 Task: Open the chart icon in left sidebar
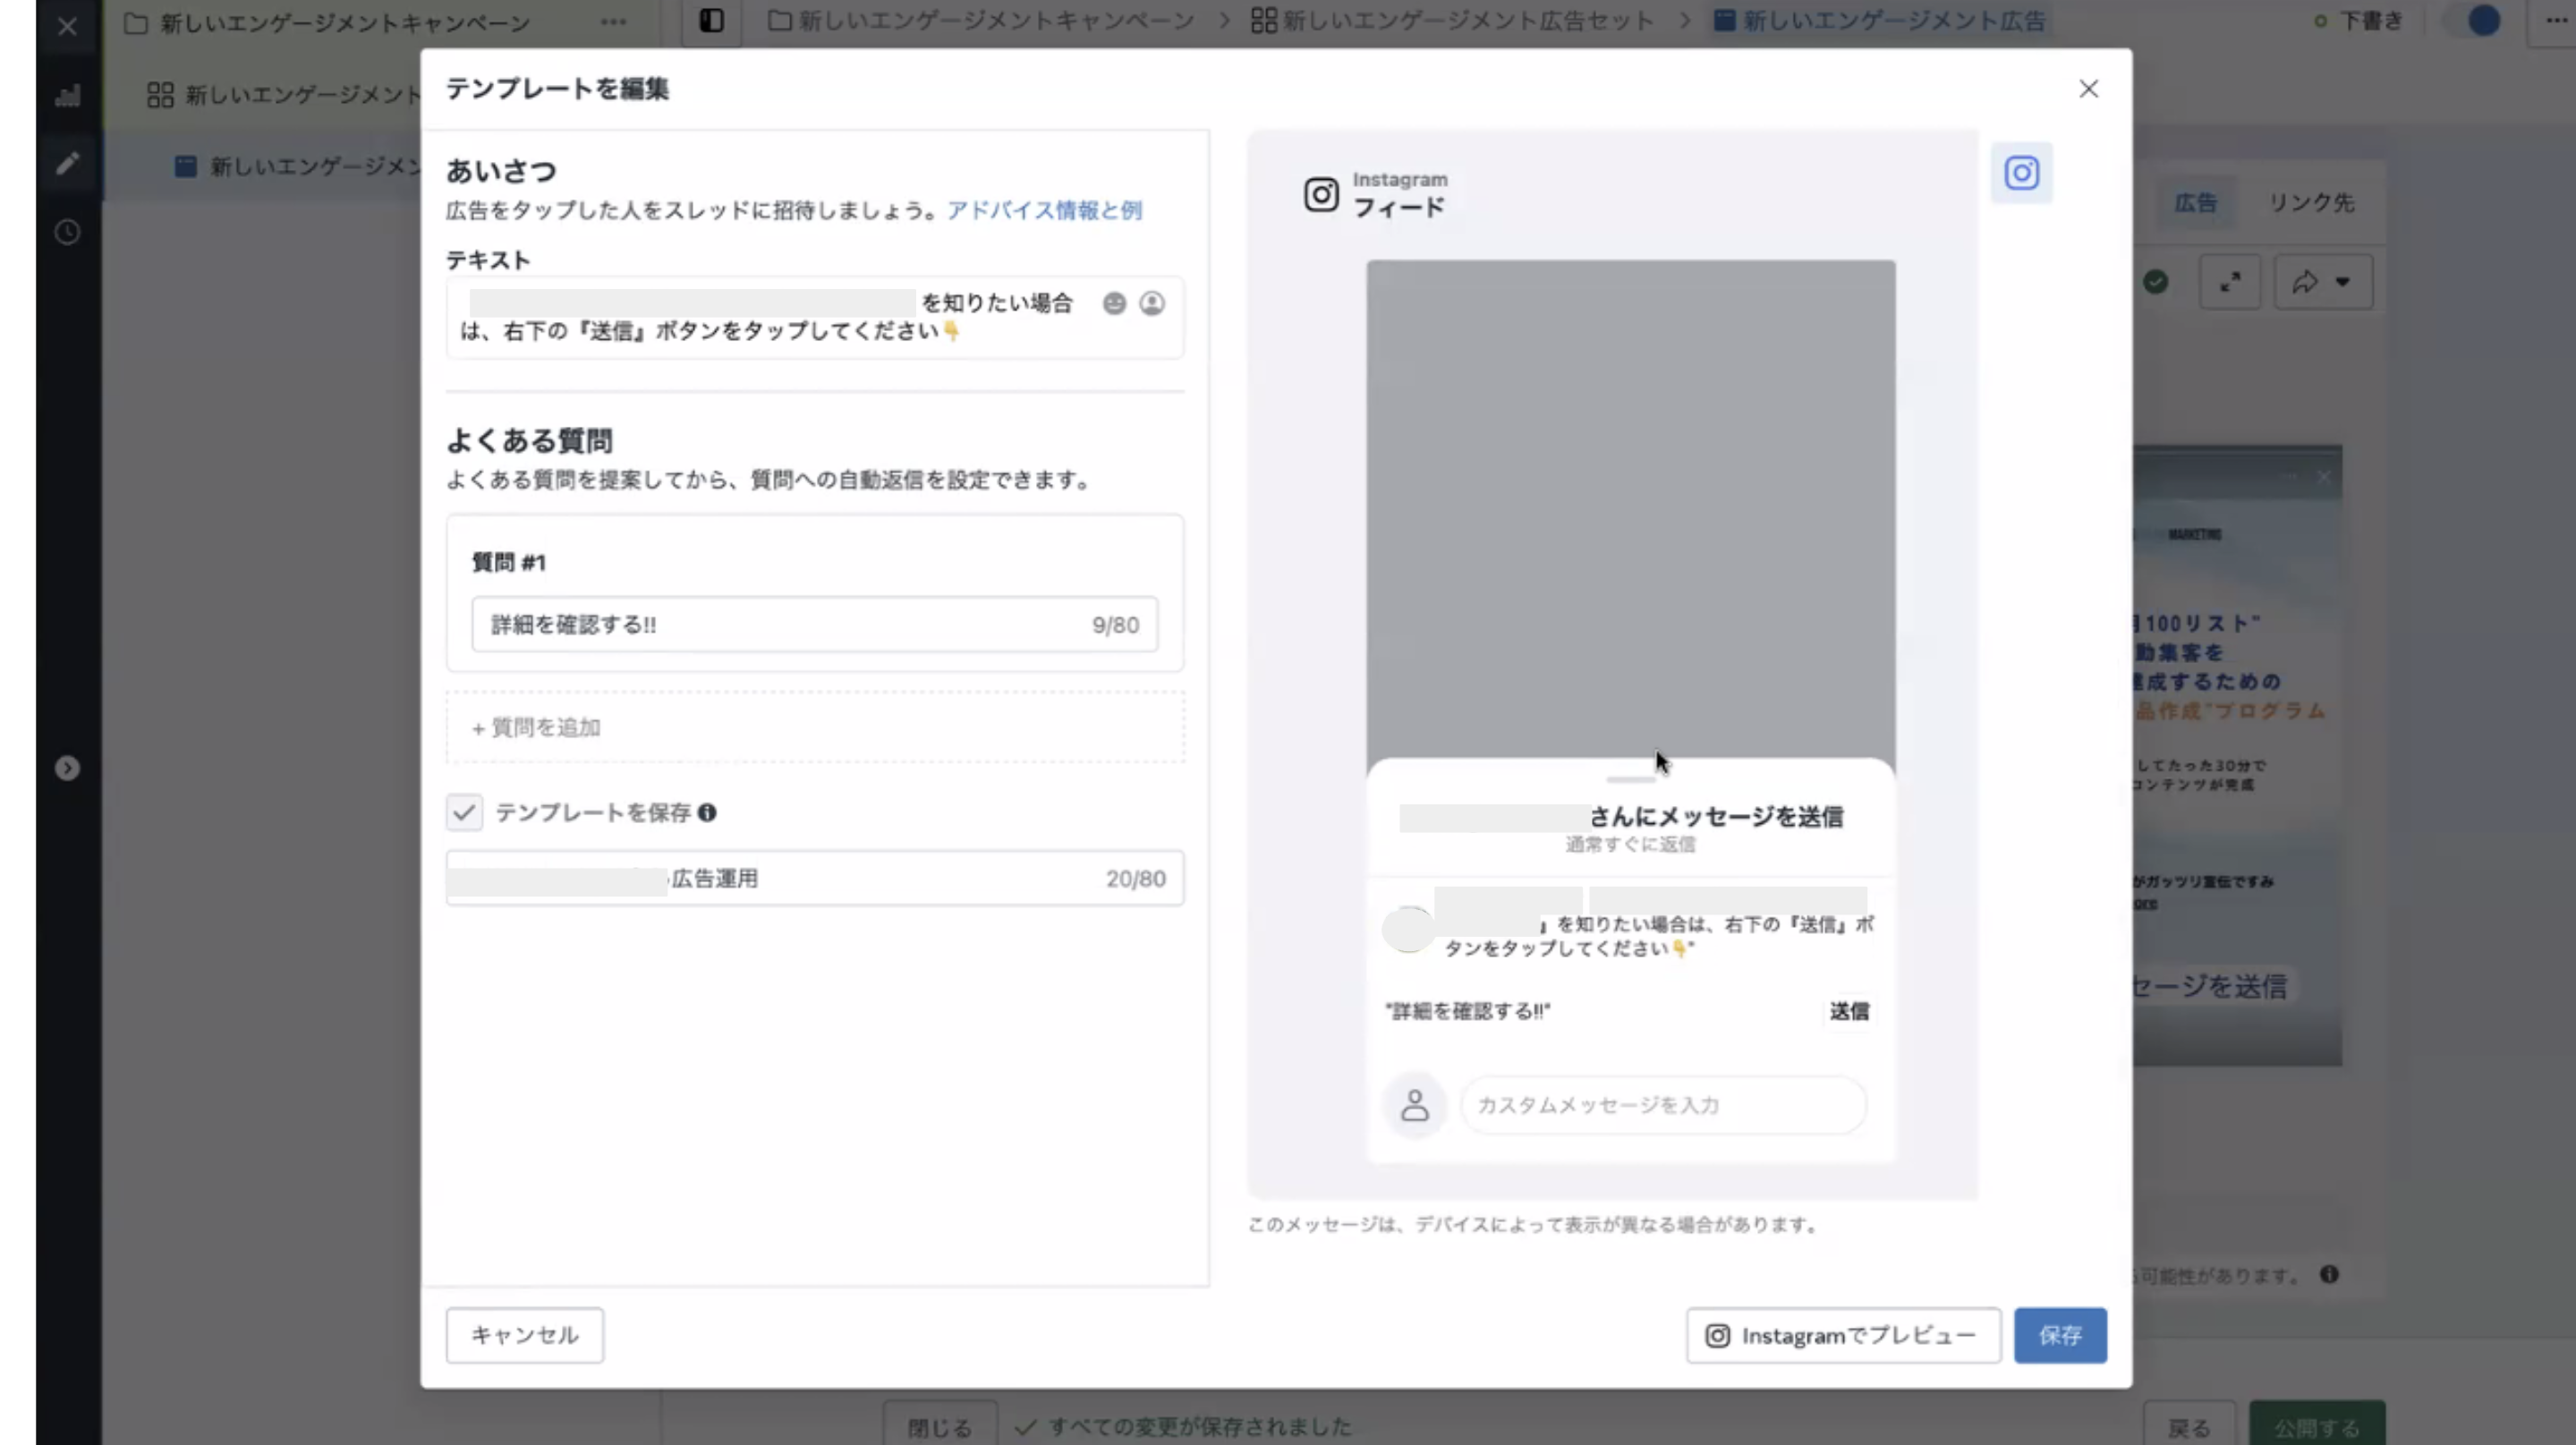pyautogui.click(x=67, y=96)
